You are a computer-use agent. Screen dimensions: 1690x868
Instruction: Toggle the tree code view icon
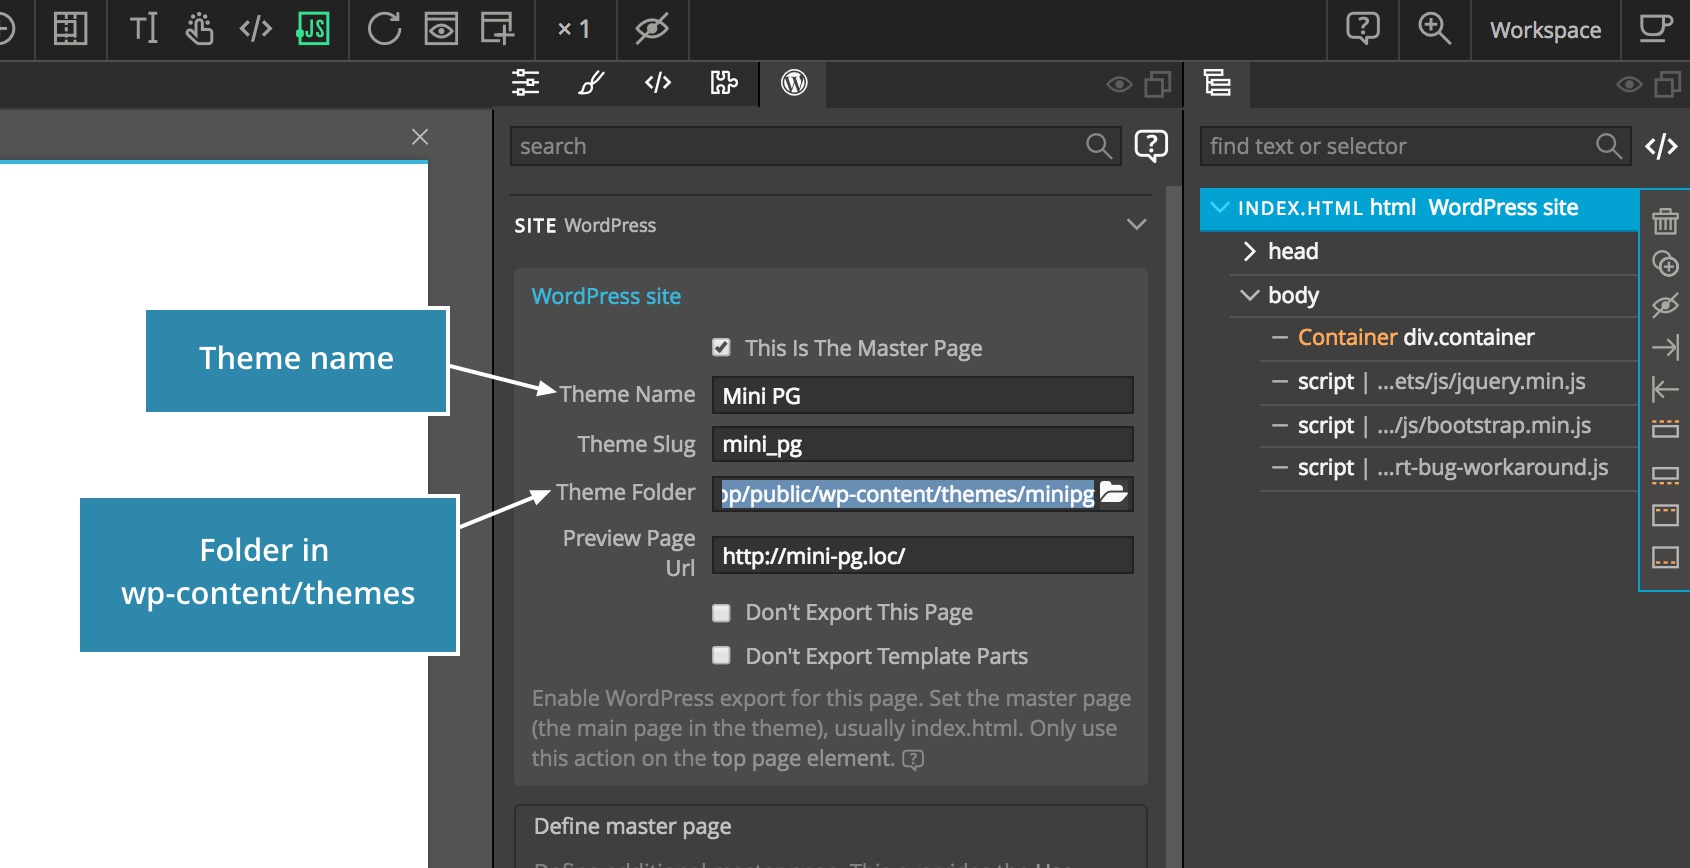(1661, 146)
